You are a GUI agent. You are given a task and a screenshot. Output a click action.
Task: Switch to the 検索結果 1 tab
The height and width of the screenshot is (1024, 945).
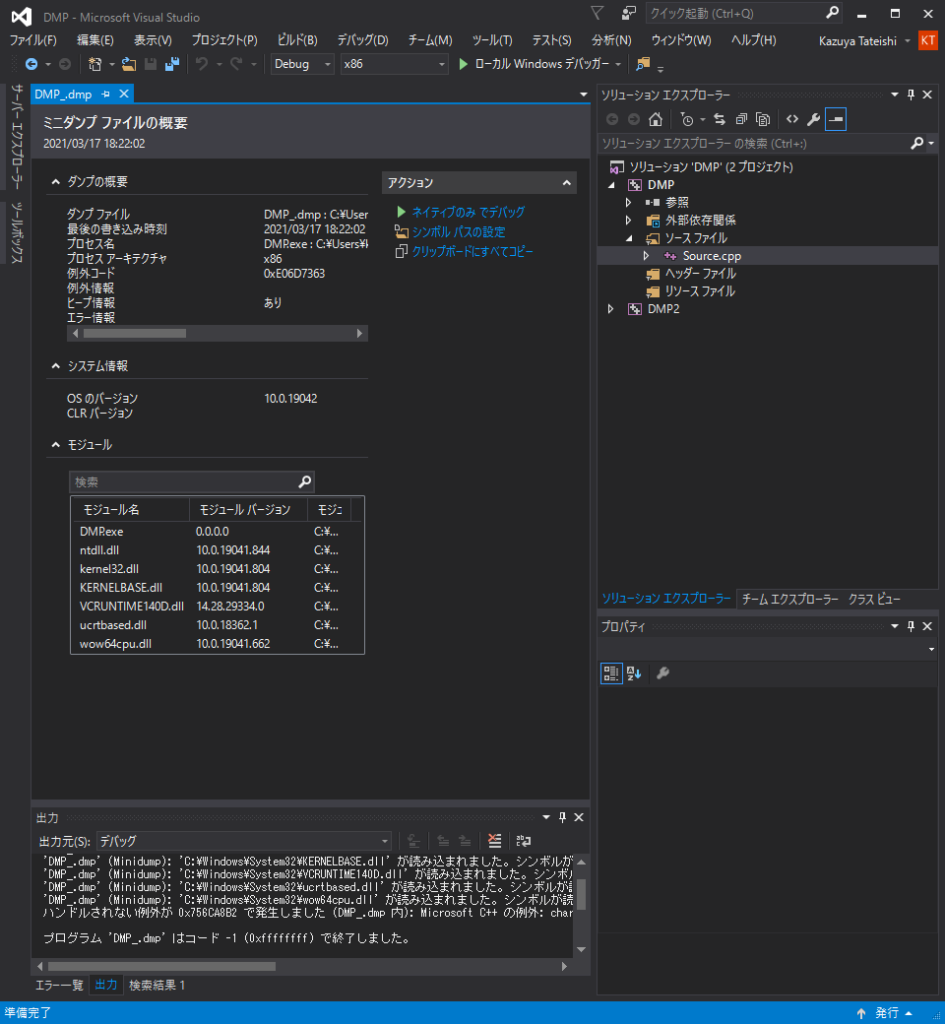tap(157, 985)
